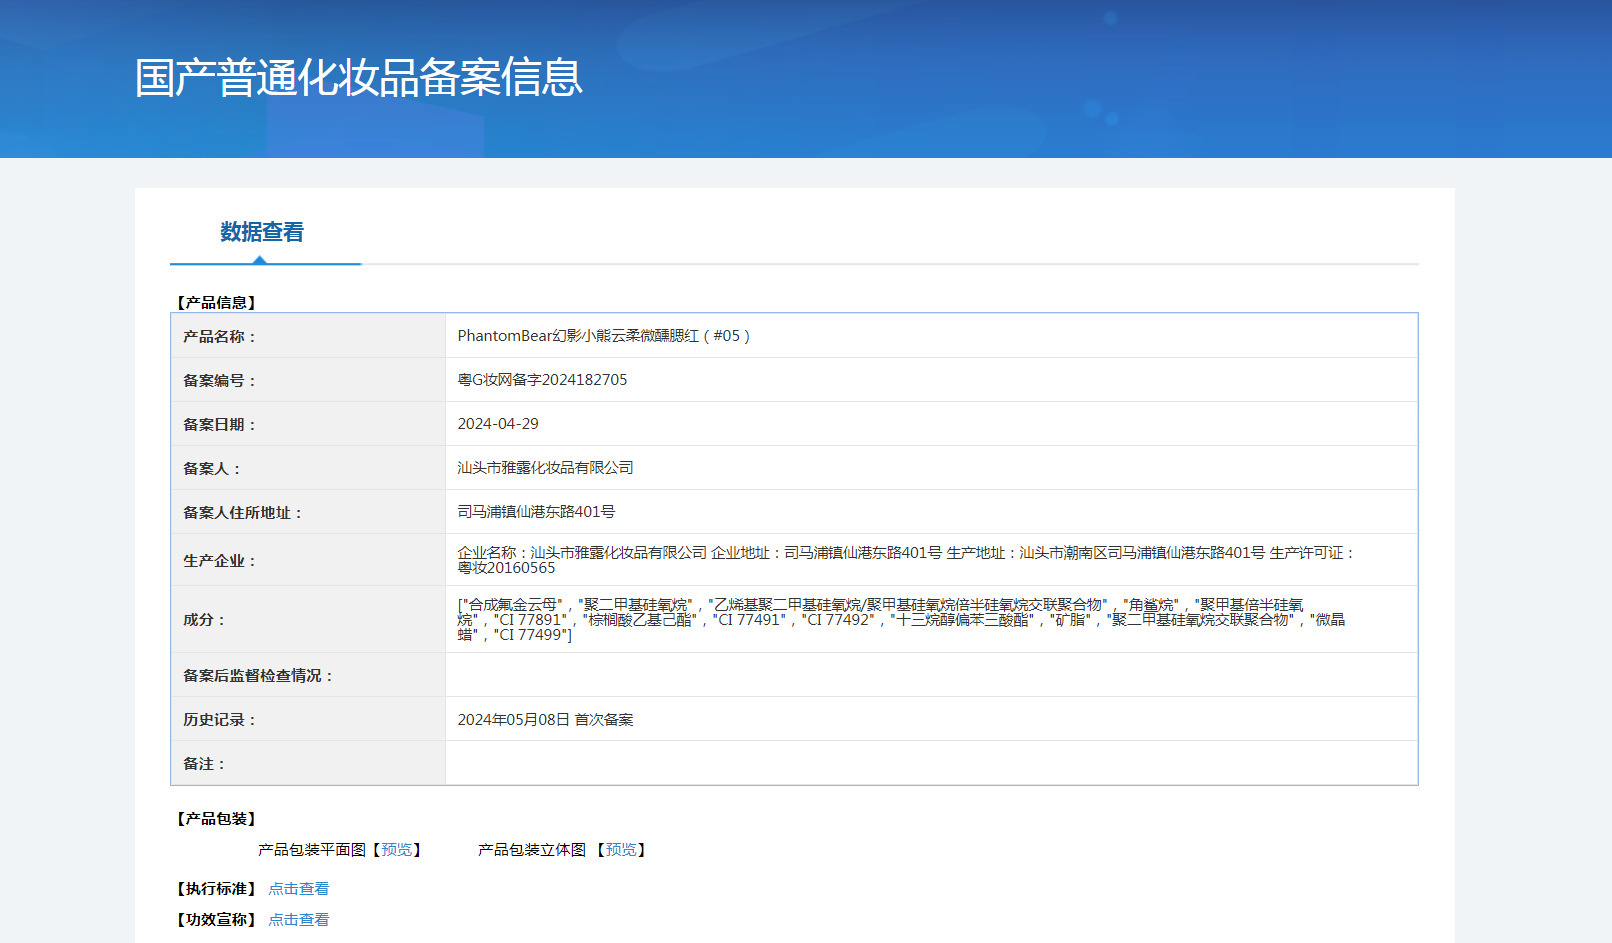
Task: Click the history record 2024年05月08日 首次备案
Action: (x=545, y=720)
